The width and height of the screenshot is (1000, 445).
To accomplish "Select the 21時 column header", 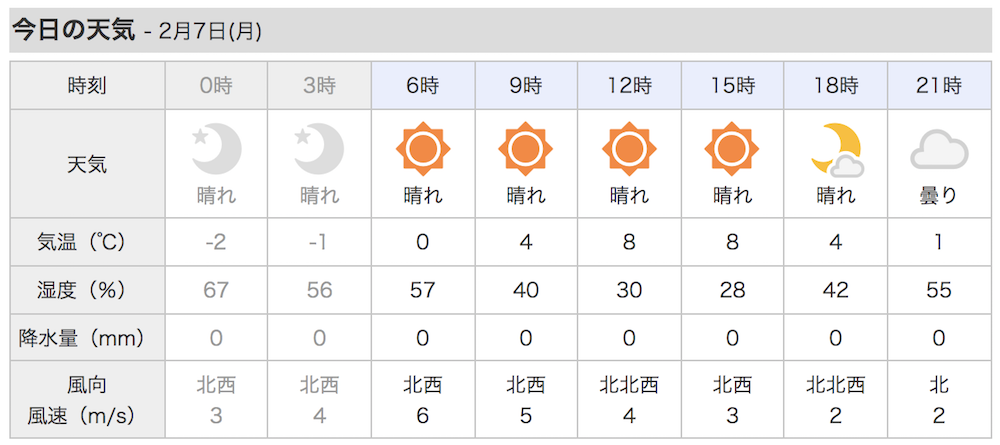I will tap(939, 85).
